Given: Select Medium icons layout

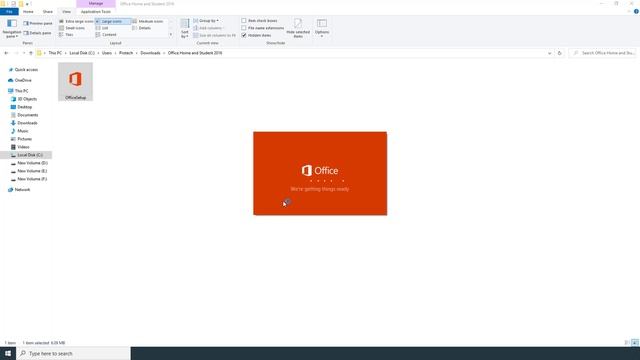Looking at the screenshot, I should (x=148, y=21).
